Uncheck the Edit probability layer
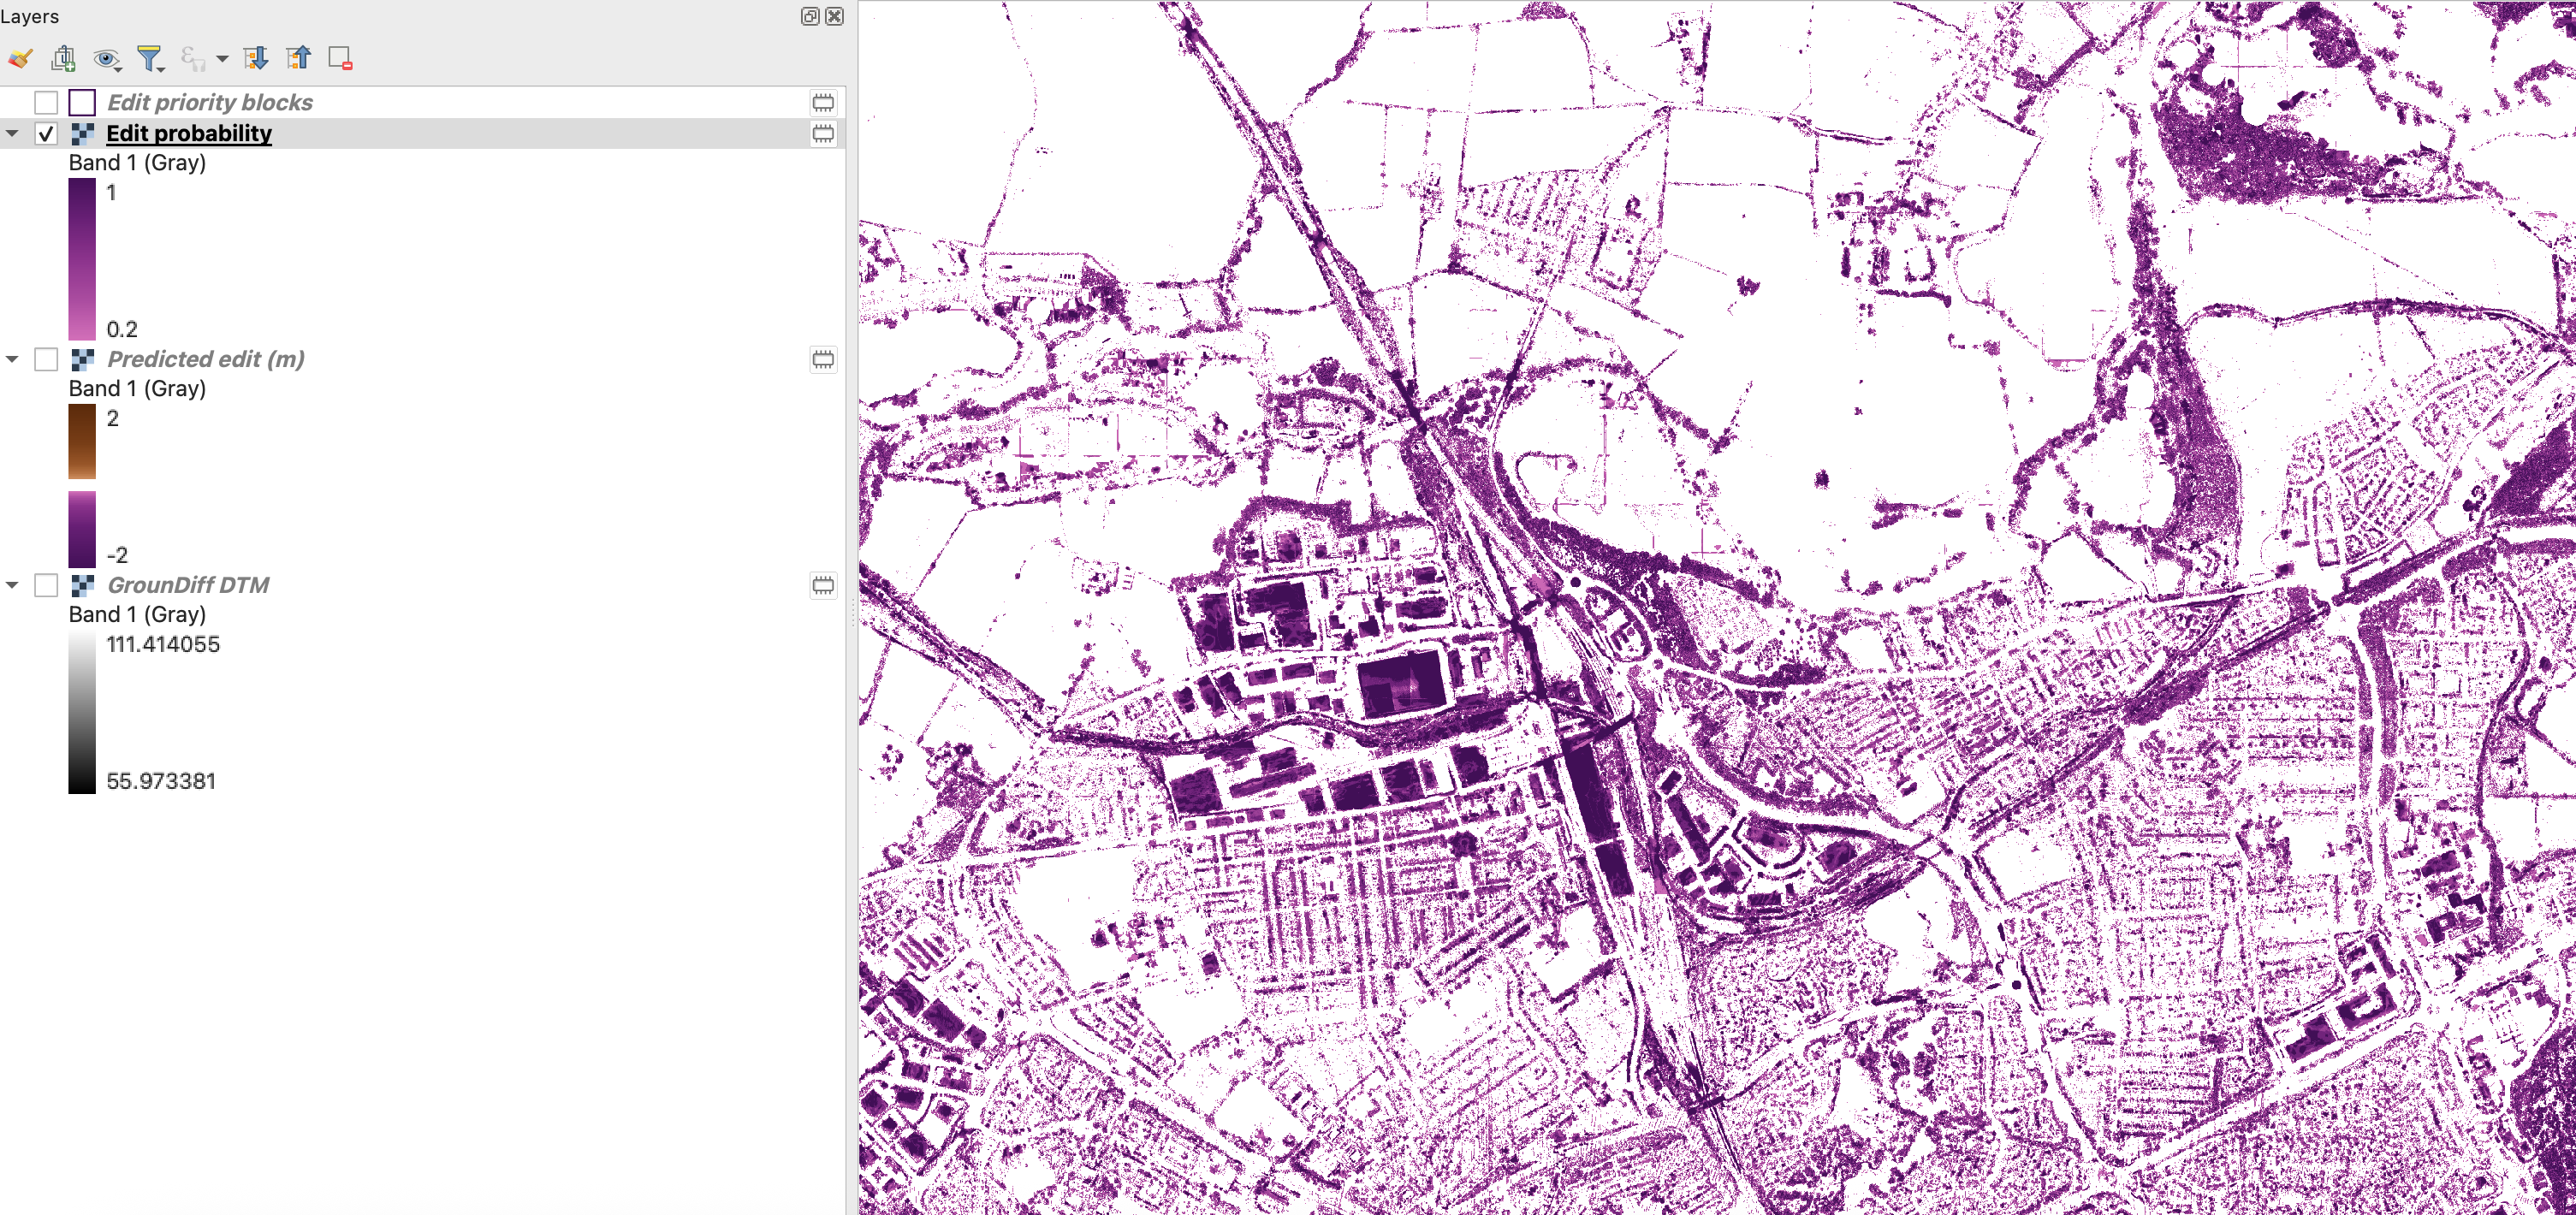The height and width of the screenshot is (1215, 2576). [x=46, y=134]
